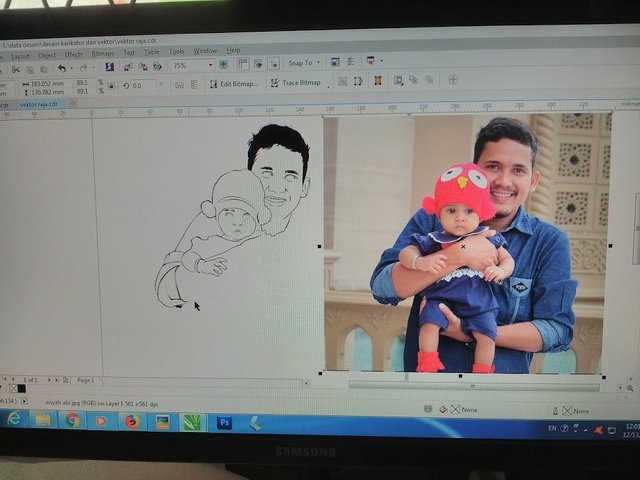Open Photoshop from the taskbar

coord(225,422)
